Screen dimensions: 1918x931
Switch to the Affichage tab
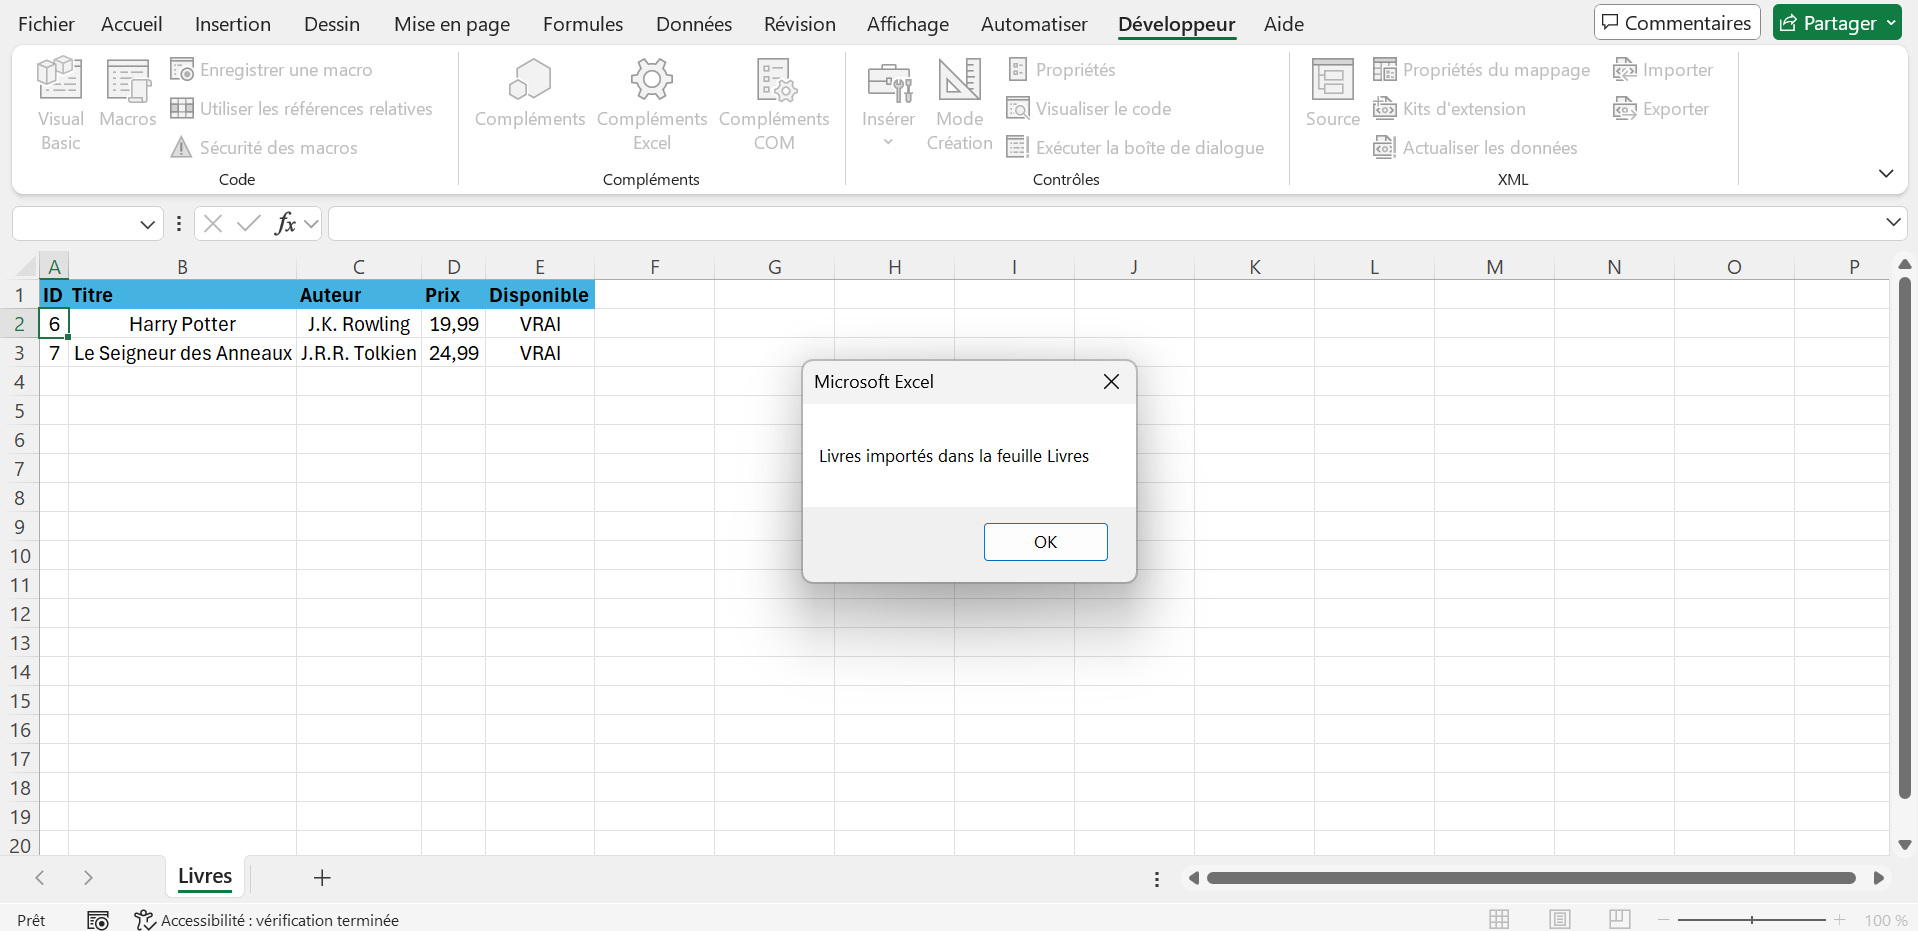click(x=908, y=24)
